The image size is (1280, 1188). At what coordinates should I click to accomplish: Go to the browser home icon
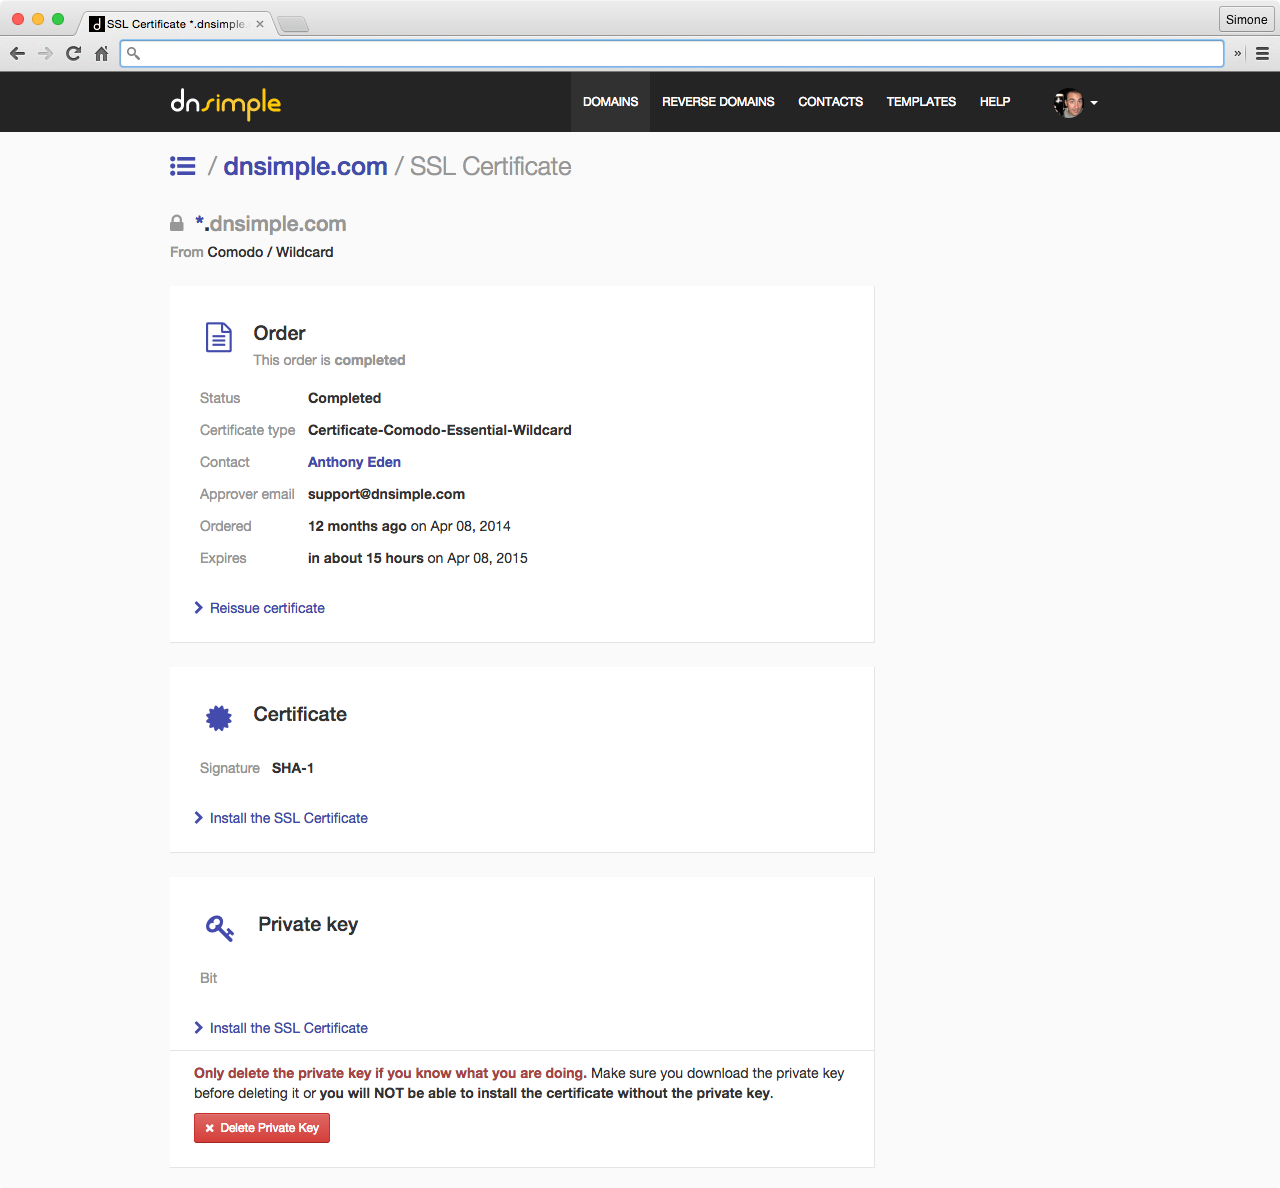point(101,53)
